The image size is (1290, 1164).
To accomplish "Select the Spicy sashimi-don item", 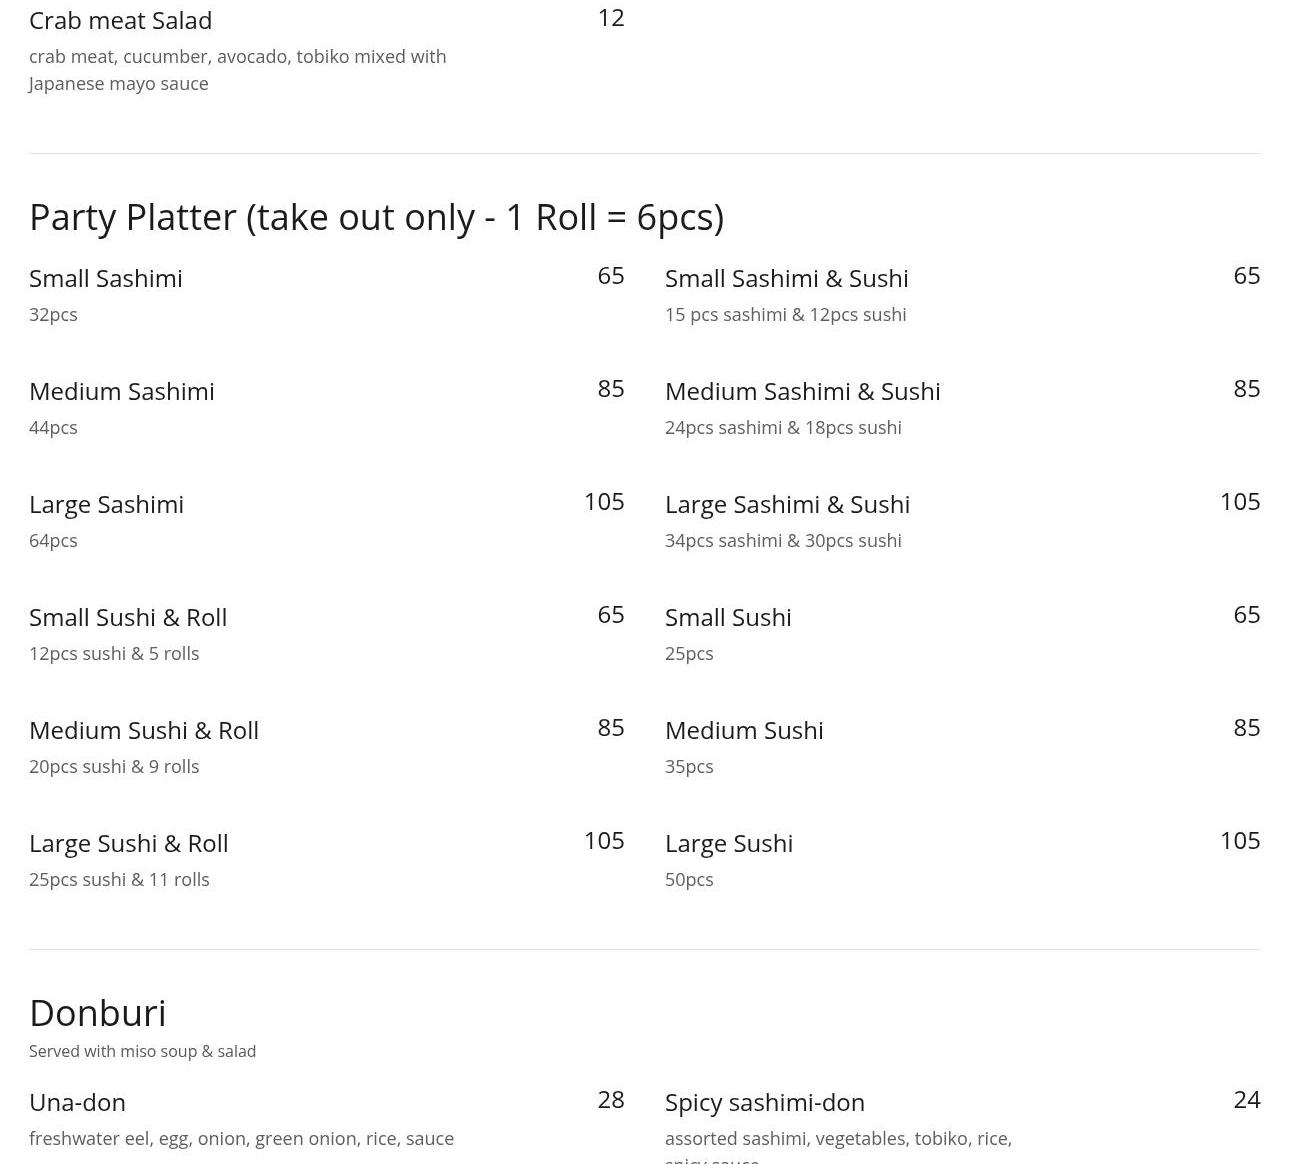I will (765, 1103).
